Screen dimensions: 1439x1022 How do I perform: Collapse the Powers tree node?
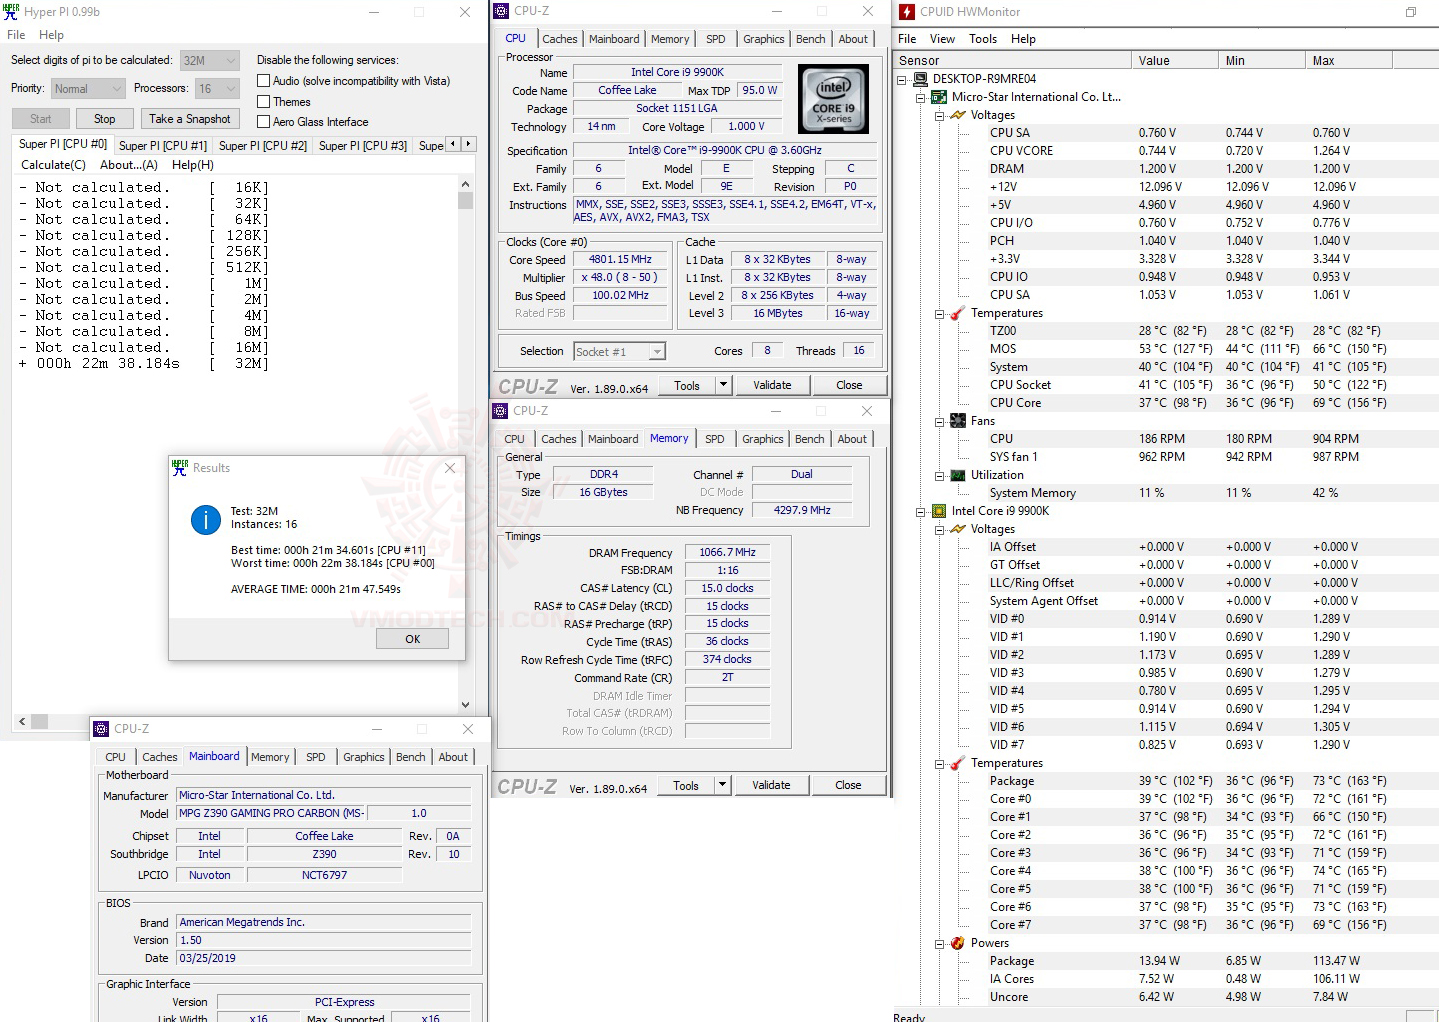[939, 943]
